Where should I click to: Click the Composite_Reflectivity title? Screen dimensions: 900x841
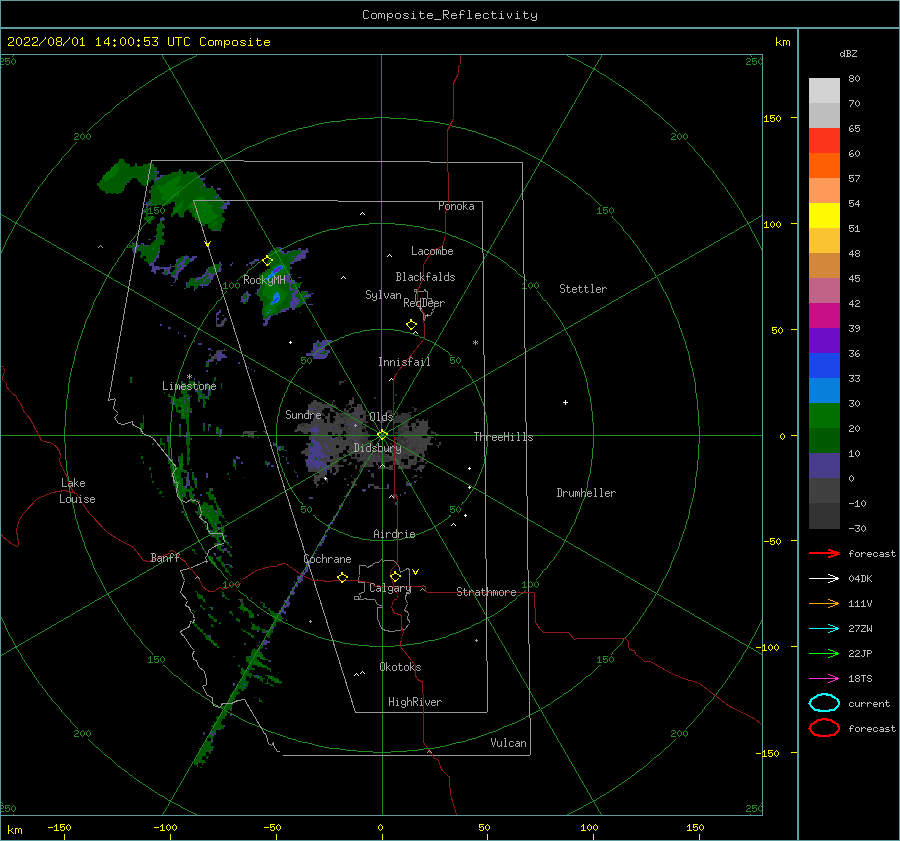coord(450,15)
